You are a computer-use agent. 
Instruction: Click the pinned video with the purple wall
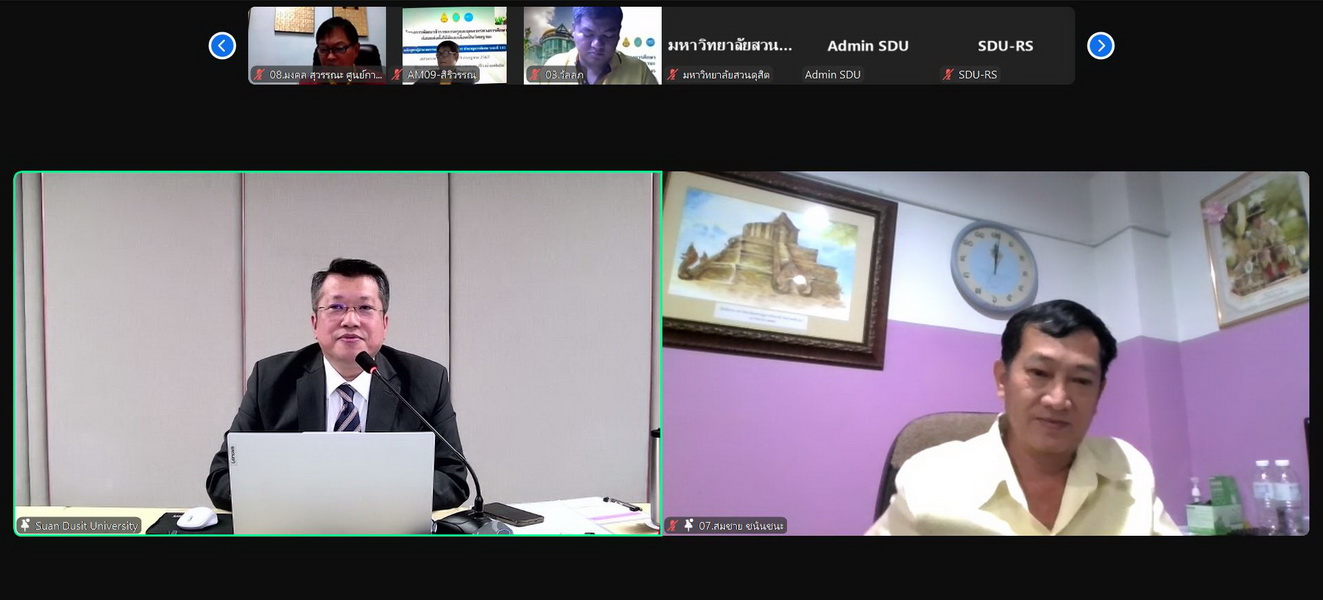pyautogui.click(x=986, y=354)
